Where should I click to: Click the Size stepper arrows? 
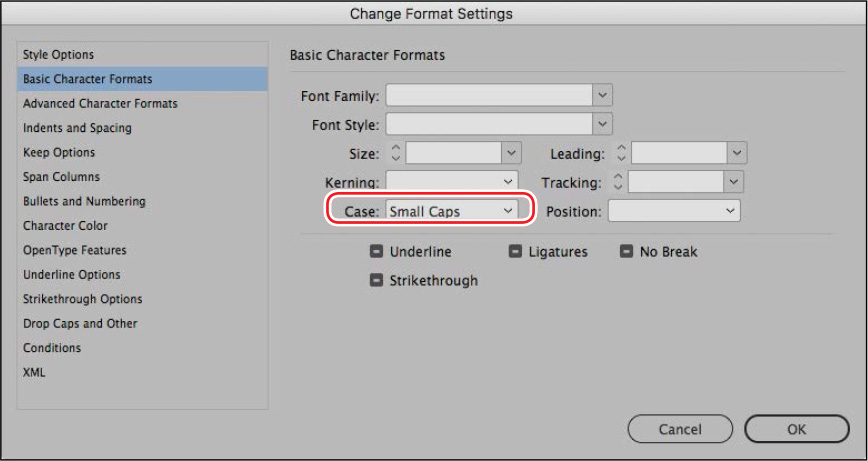pos(395,153)
